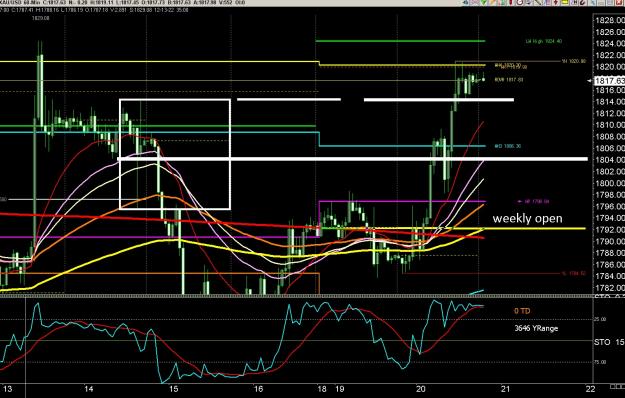Click the clock icon in top toolbar
625x398 pixels.
coord(520,2)
